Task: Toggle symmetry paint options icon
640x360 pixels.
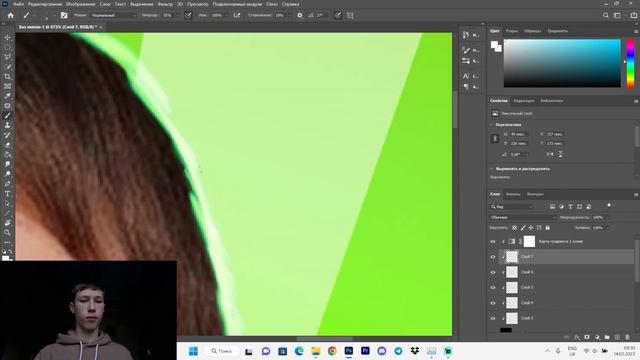Action: coord(350,16)
